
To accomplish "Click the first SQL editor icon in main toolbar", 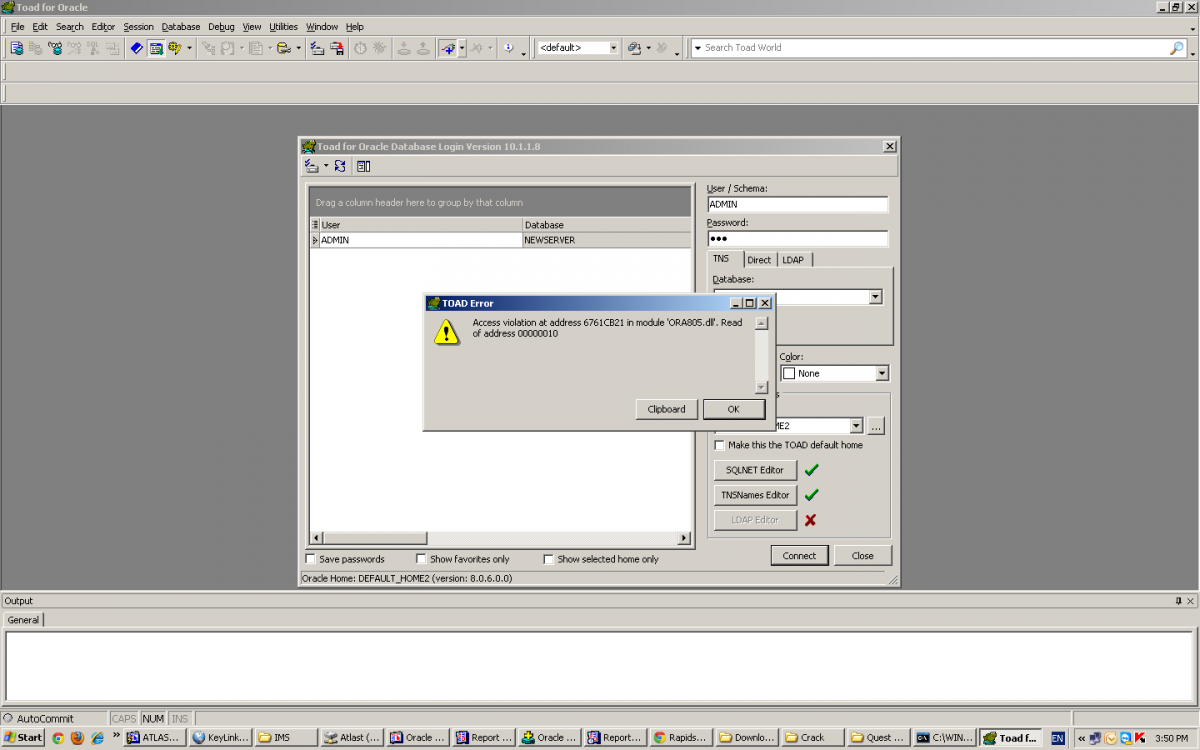I will pos(17,48).
